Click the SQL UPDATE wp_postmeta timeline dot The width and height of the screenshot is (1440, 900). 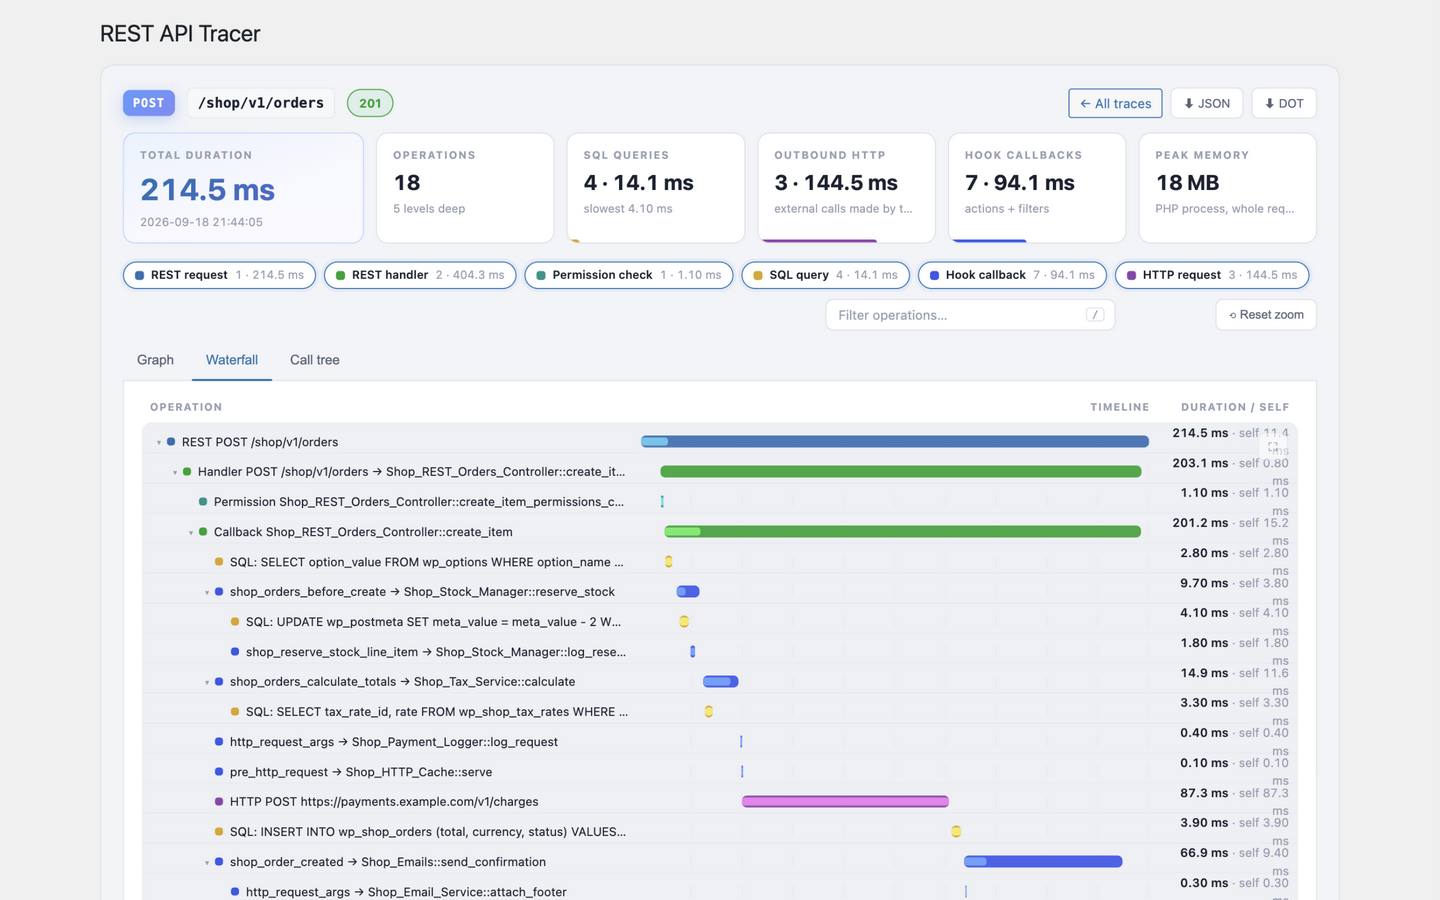click(684, 621)
